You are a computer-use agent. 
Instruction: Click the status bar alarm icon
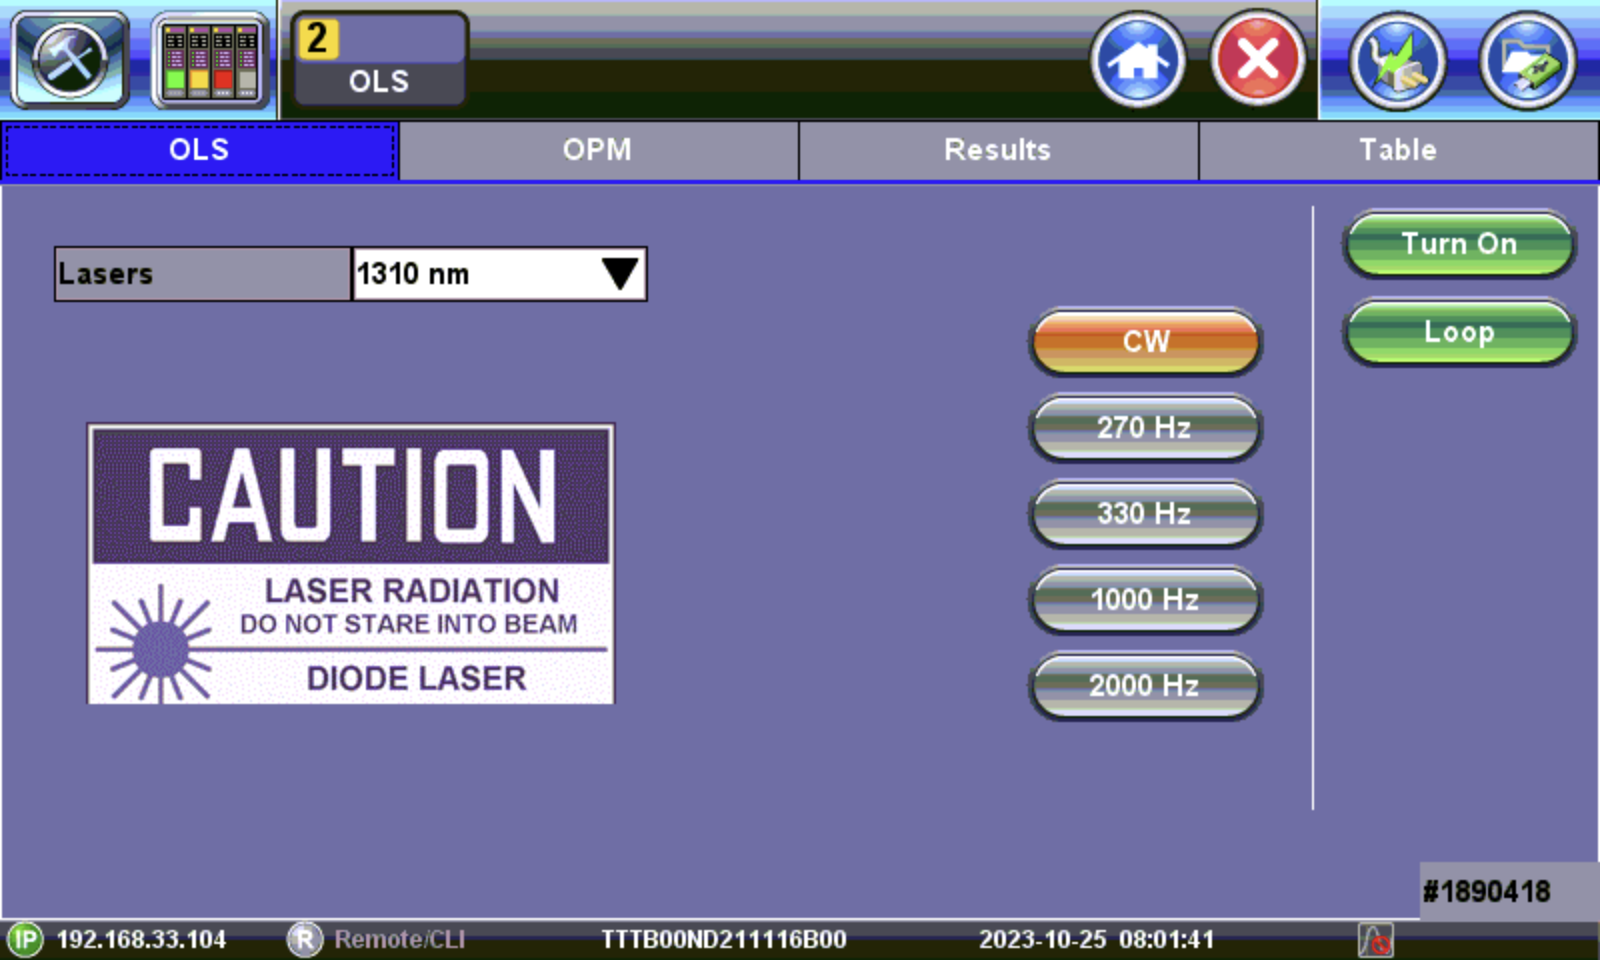[1375, 940]
